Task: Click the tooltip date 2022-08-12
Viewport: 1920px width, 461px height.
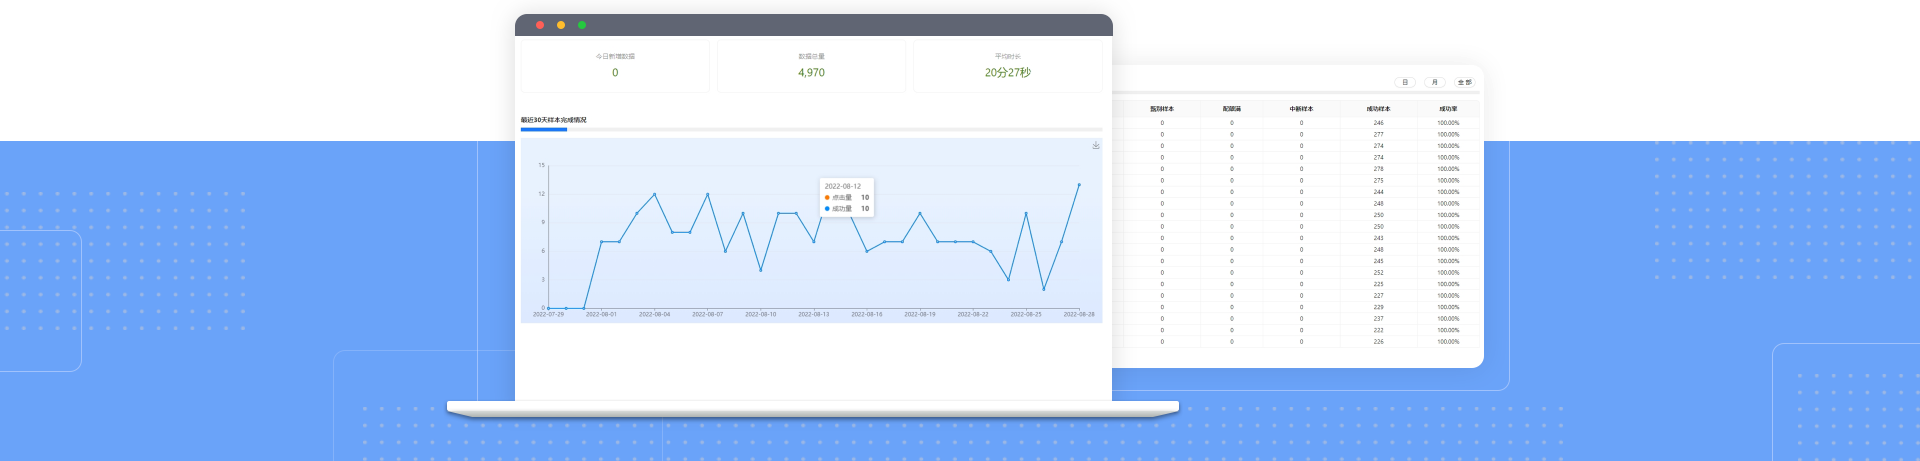Action: tap(842, 186)
